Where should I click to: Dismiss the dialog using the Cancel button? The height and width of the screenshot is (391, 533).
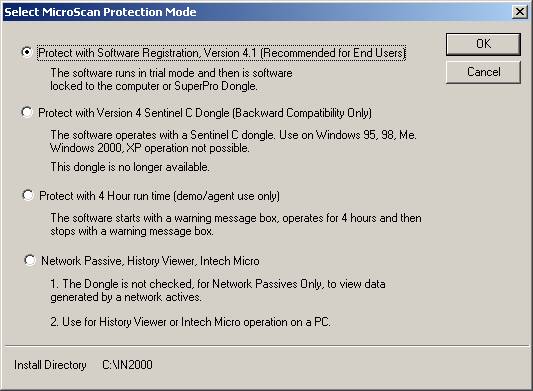pos(483,72)
